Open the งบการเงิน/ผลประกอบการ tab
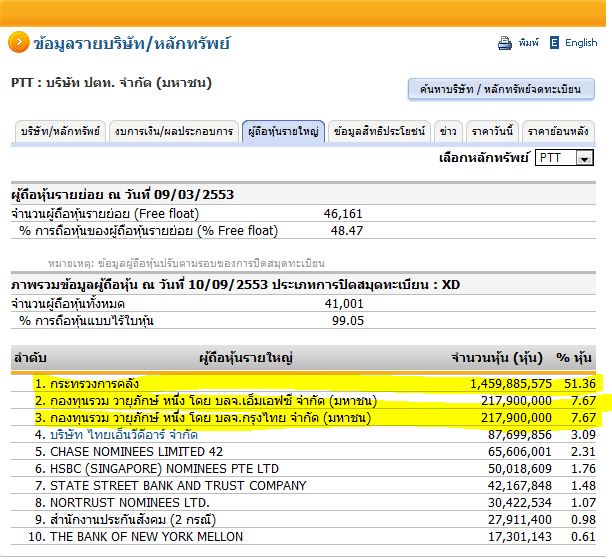 [174, 131]
